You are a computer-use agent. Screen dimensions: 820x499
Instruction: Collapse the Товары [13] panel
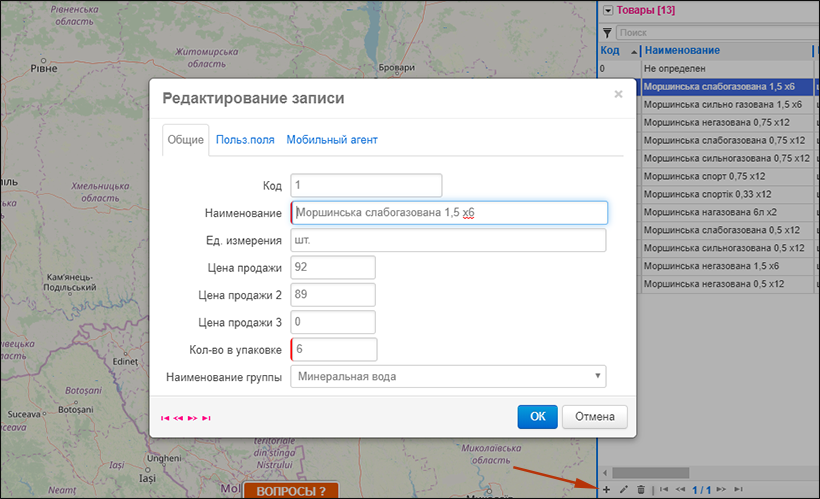[608, 10]
